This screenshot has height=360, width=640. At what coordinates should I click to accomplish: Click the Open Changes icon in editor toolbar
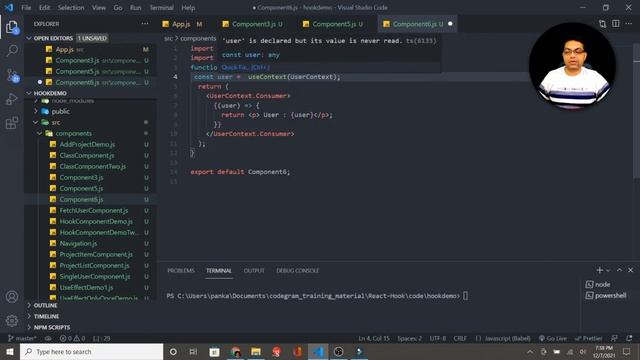pos(602,24)
